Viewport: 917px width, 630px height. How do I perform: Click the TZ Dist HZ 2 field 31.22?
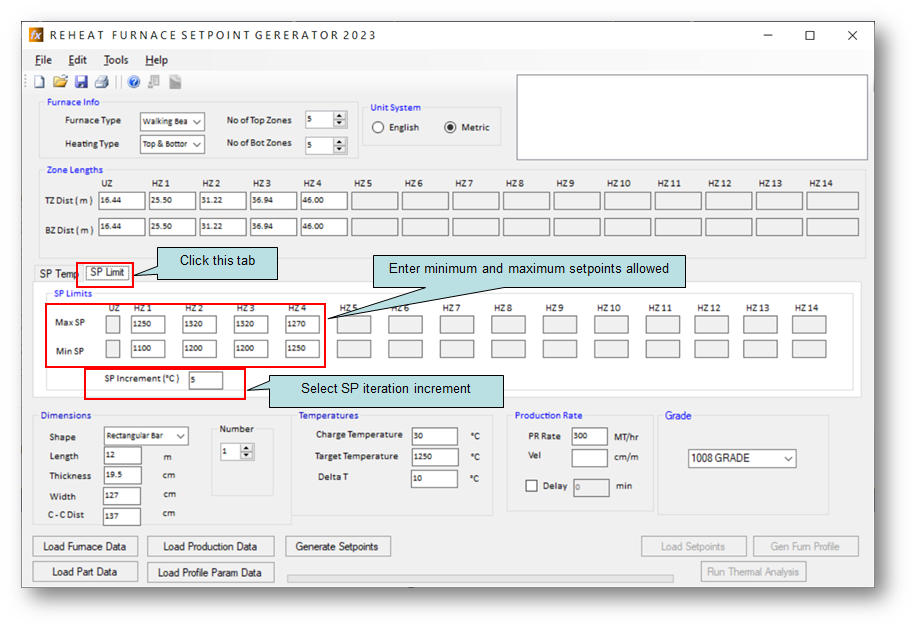click(223, 201)
